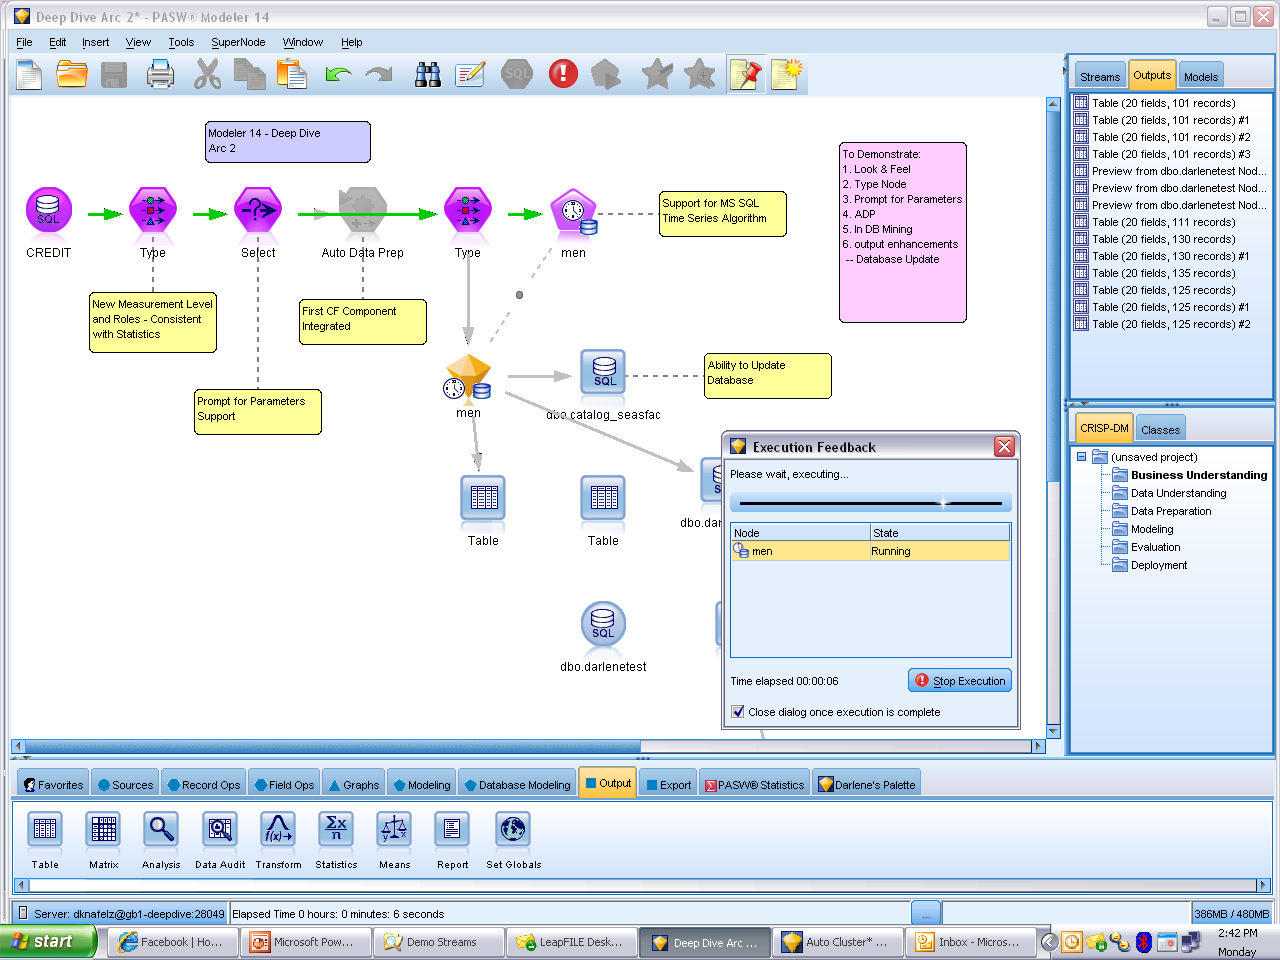
Task: Toggle Close dialog once execution is complete
Action: pyautogui.click(x=738, y=712)
